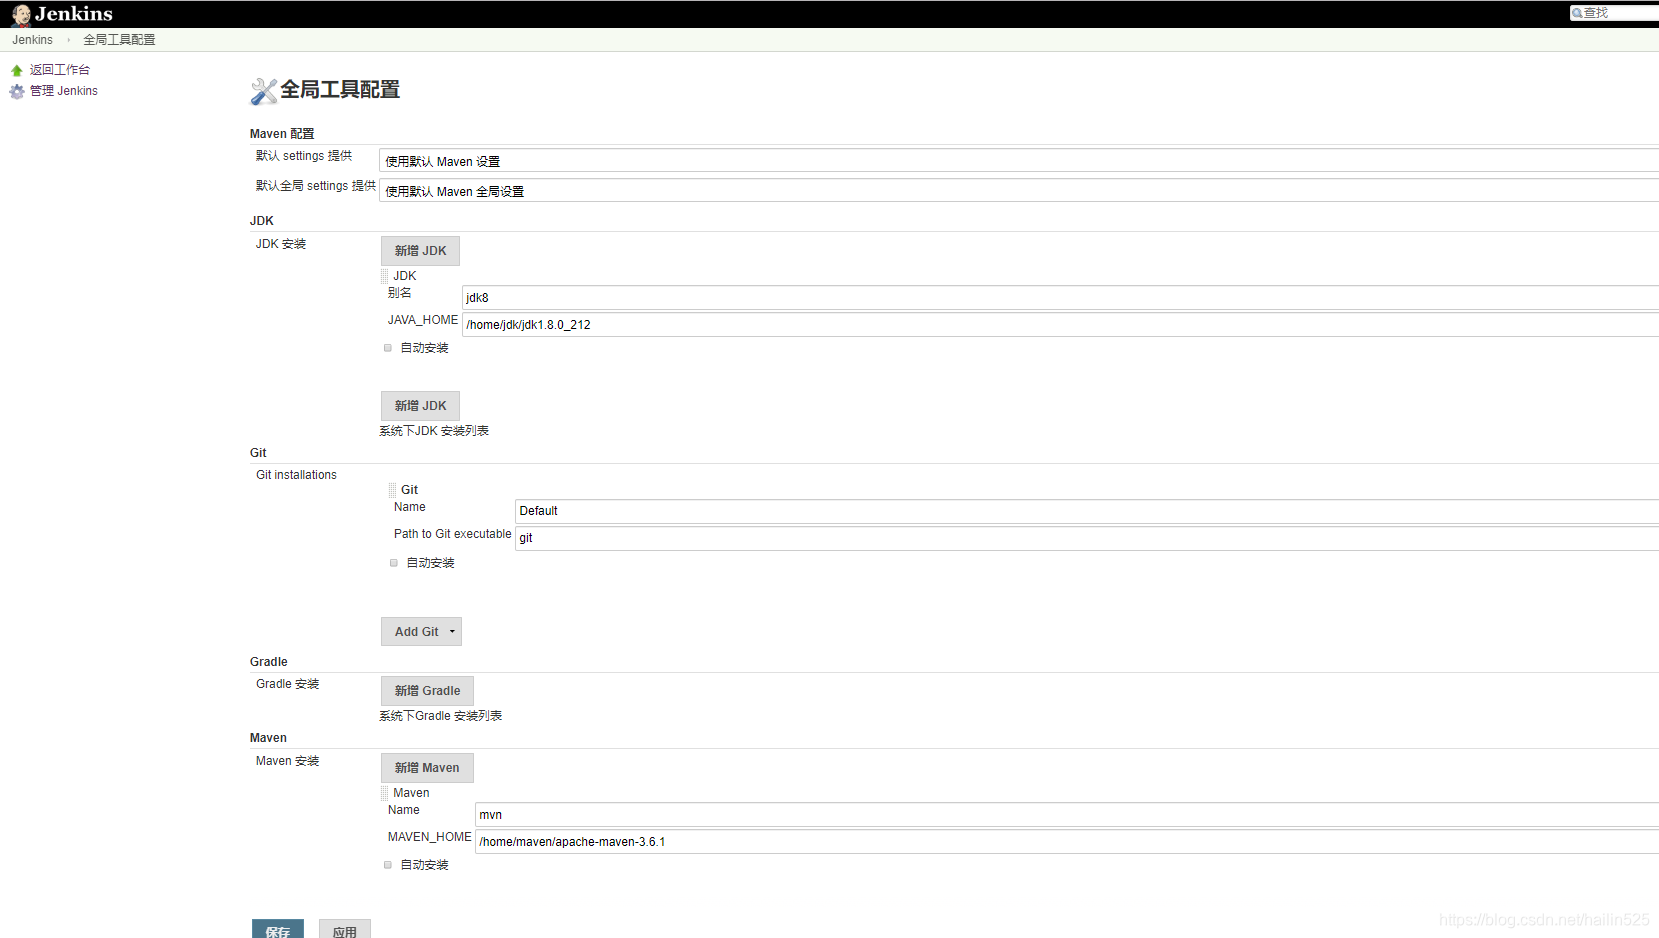Click the tools icon beside 全局工具配置 title
1659x938 pixels.
point(263,91)
